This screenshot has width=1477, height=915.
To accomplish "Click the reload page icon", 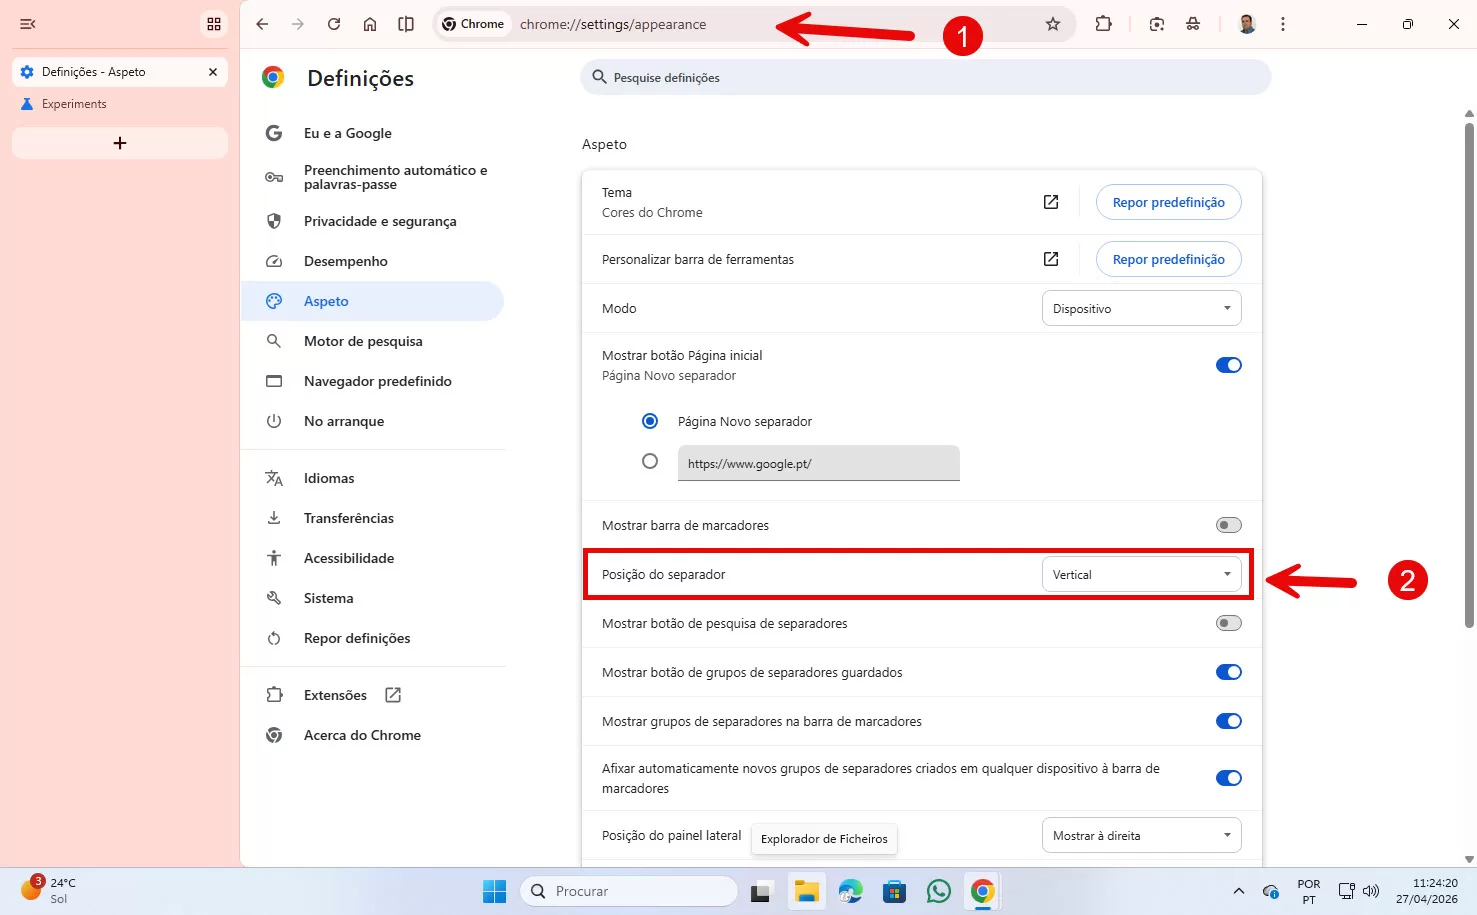I will click(x=334, y=24).
